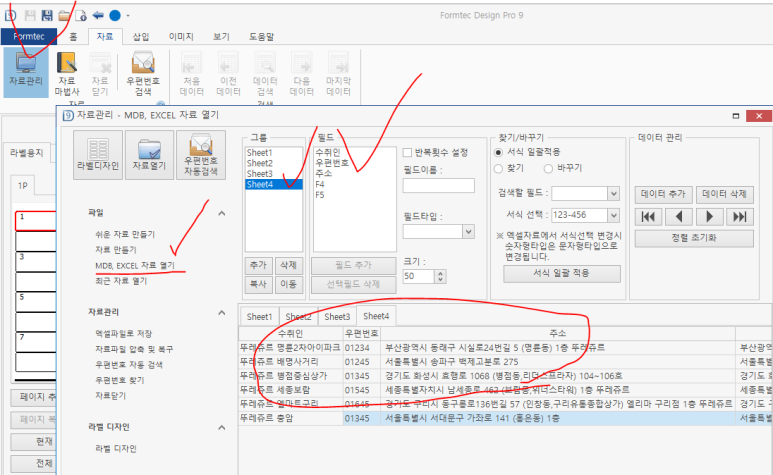Jump to last record button

point(740,217)
